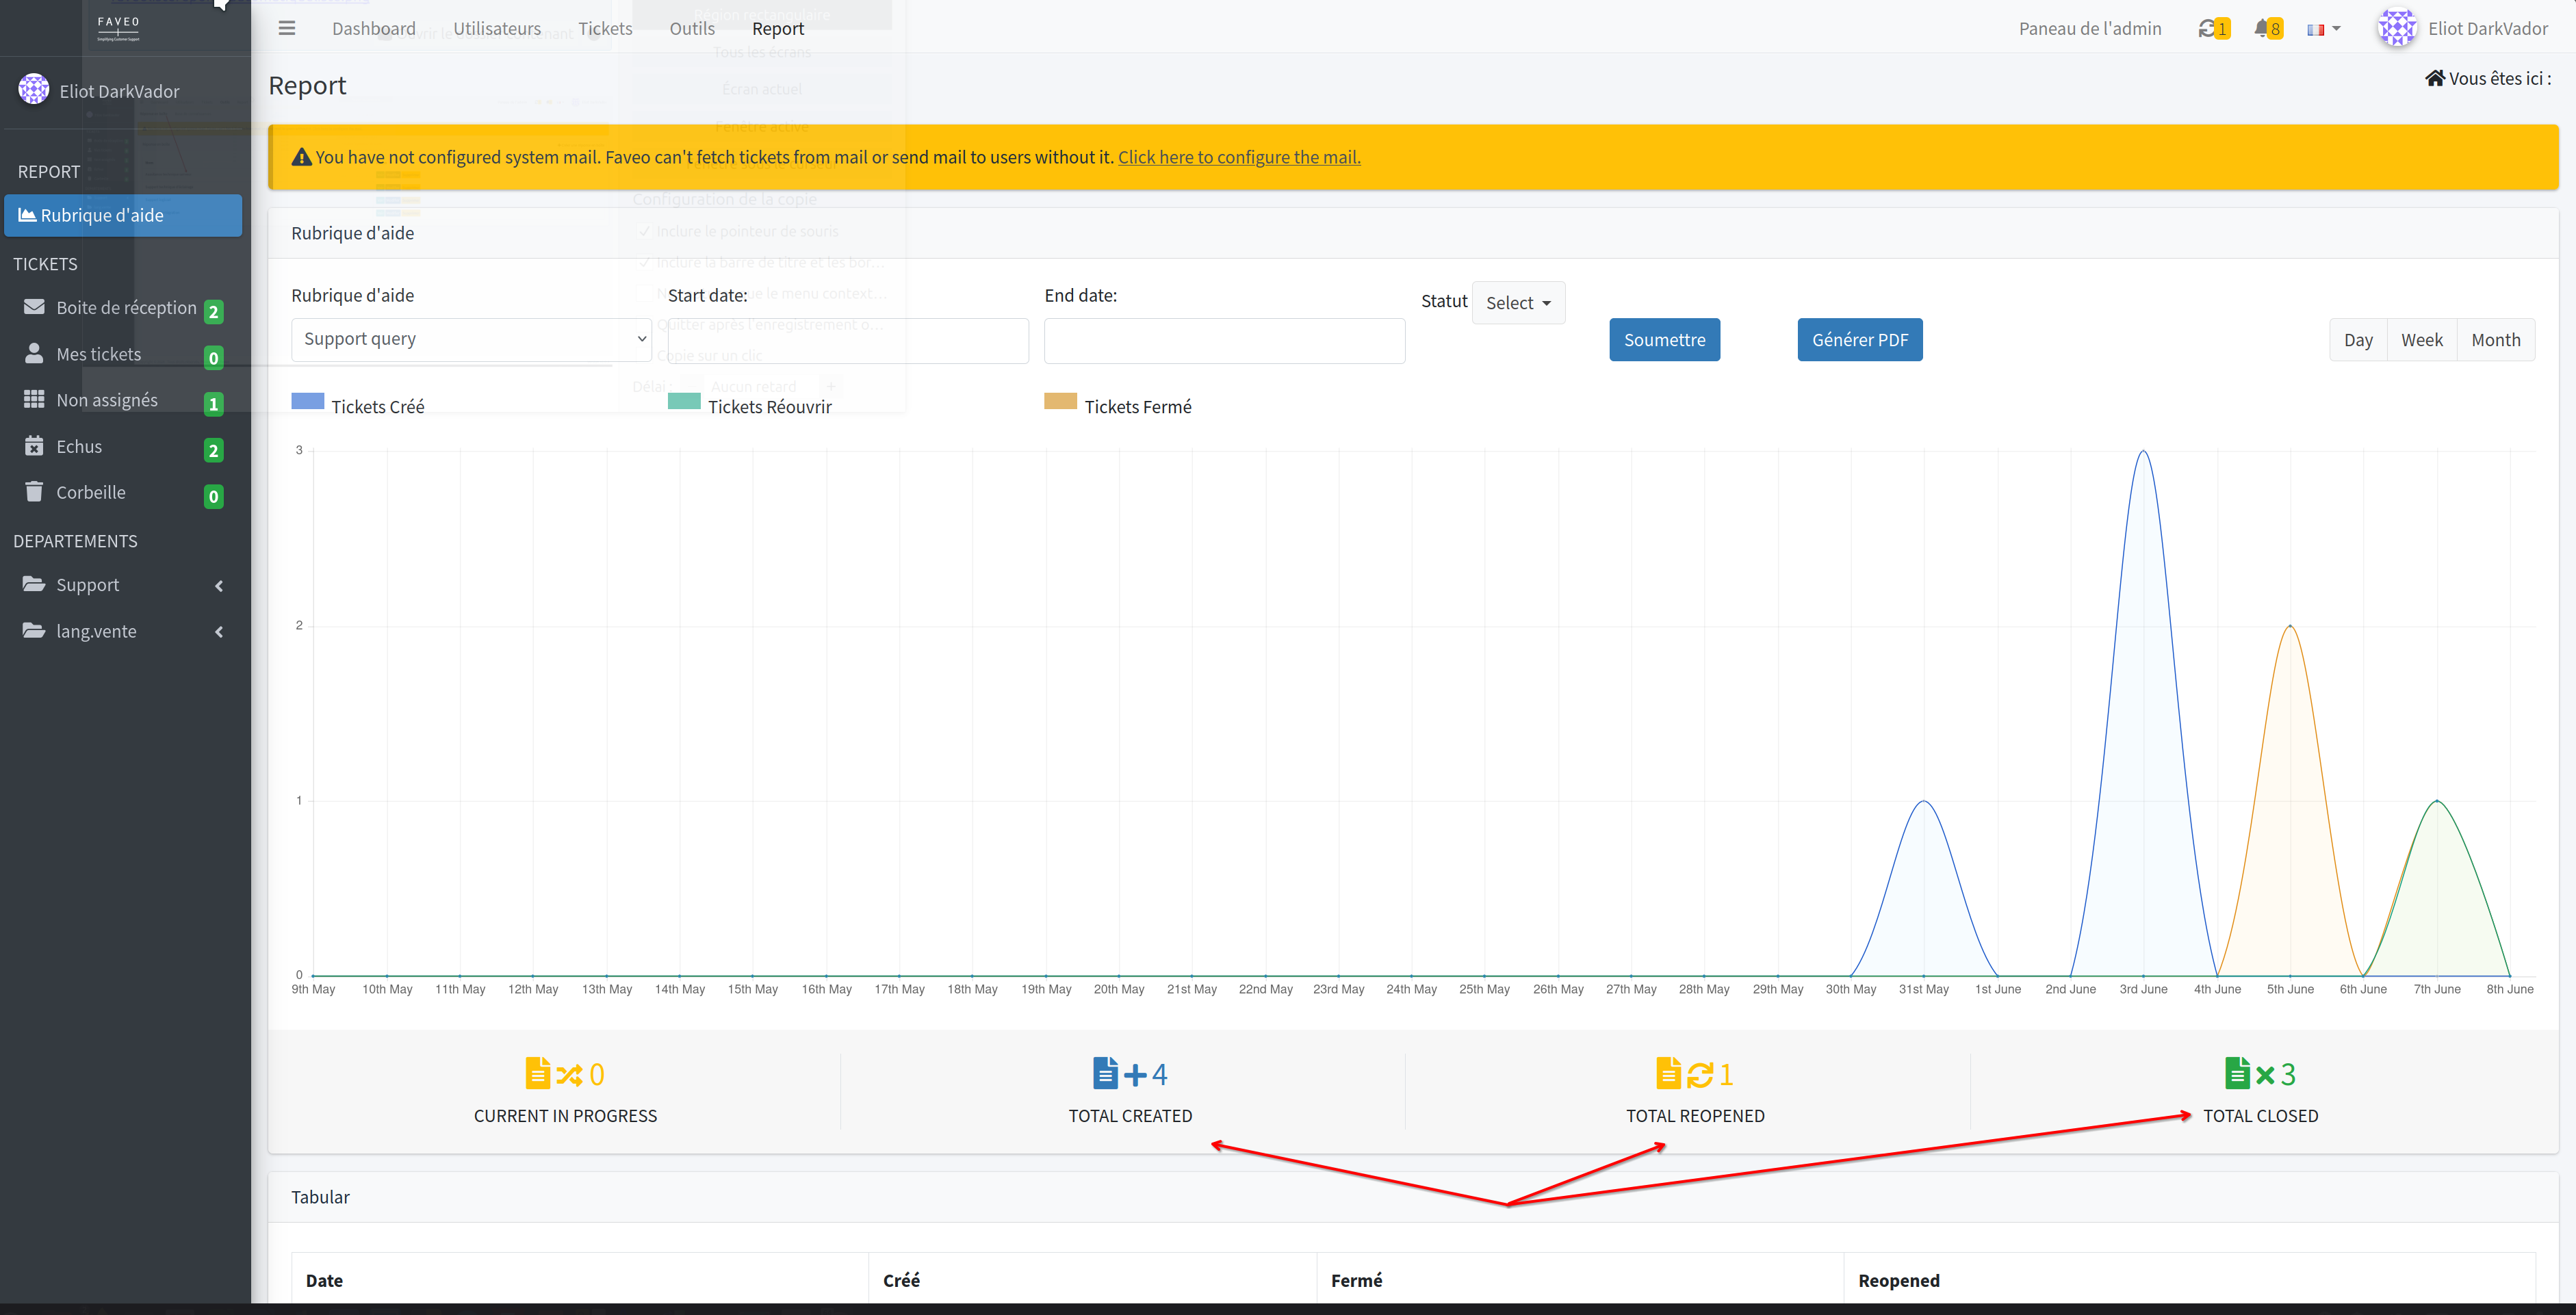This screenshot has height=1315, width=2576.
Task: Click the Faveo logo
Action: click(x=119, y=28)
